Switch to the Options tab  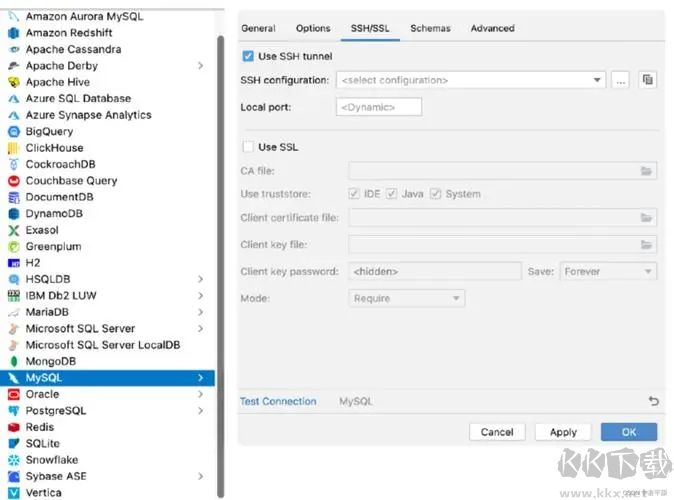pos(313,28)
